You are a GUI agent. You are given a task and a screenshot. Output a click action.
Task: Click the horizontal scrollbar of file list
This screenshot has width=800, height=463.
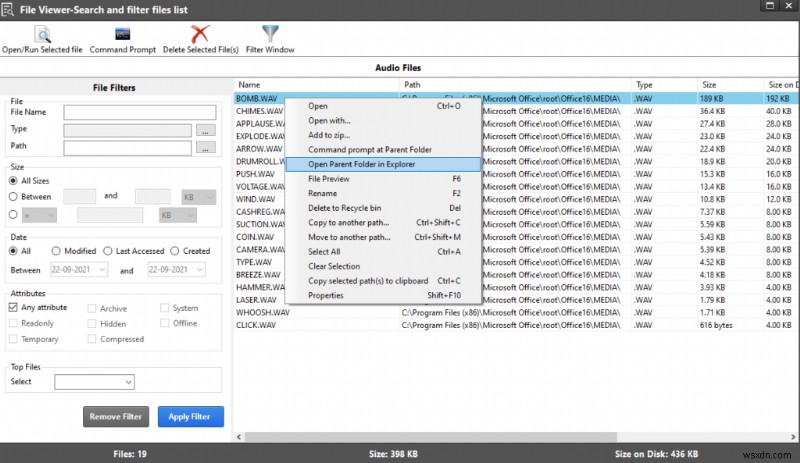[431, 437]
